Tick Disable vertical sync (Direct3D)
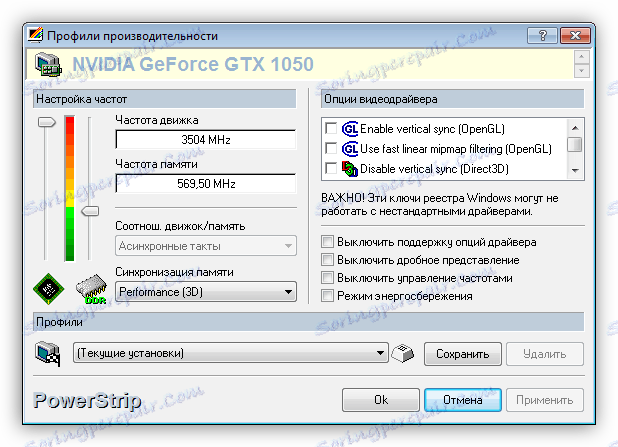Screen dimensions: 618x447 point(331,169)
